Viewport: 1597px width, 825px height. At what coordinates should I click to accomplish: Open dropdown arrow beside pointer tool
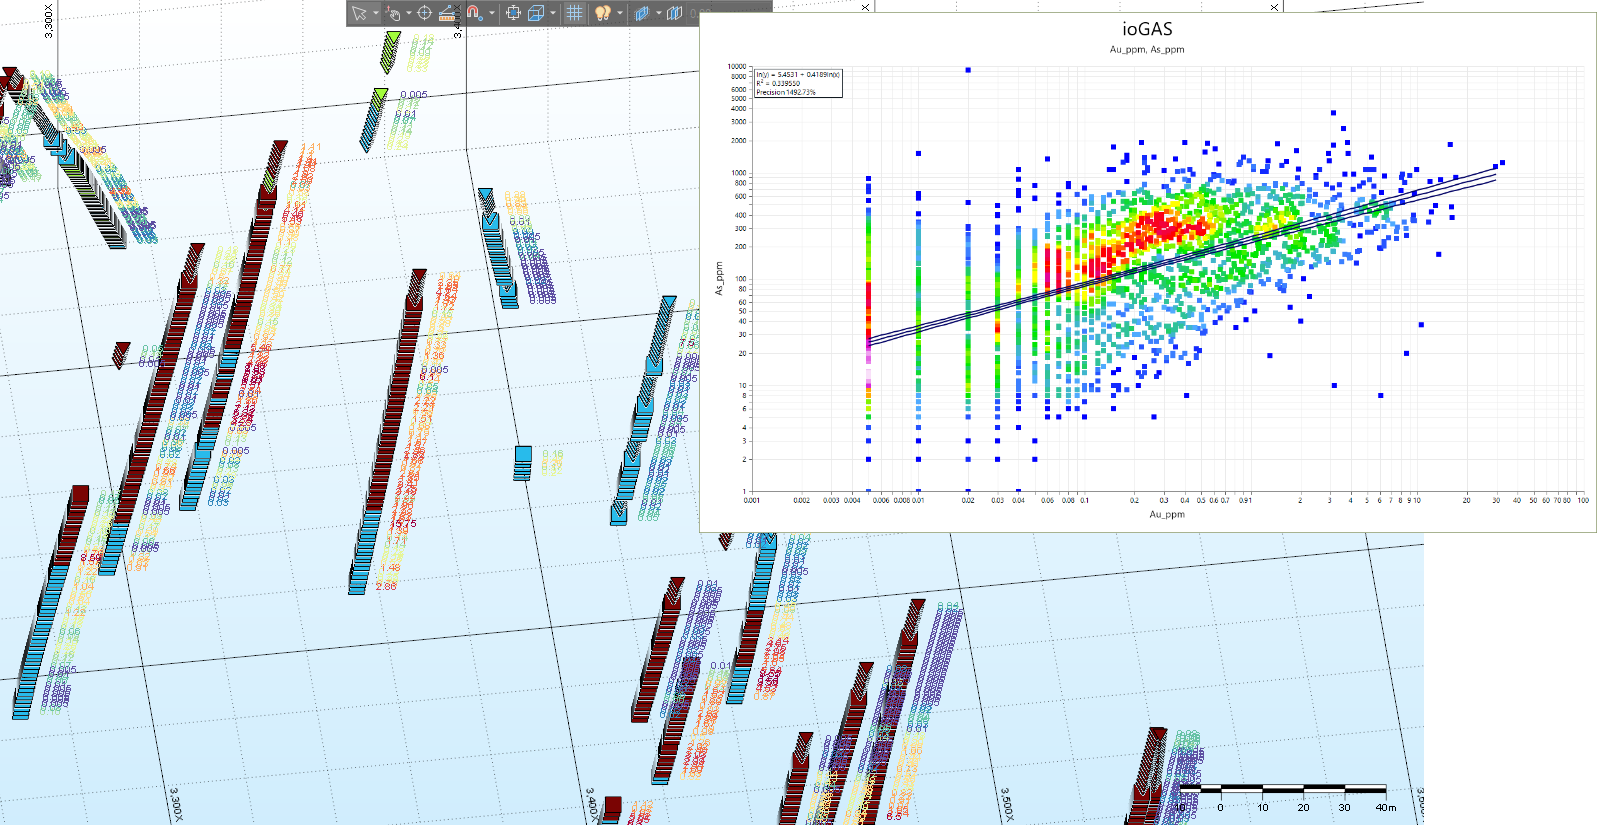375,13
